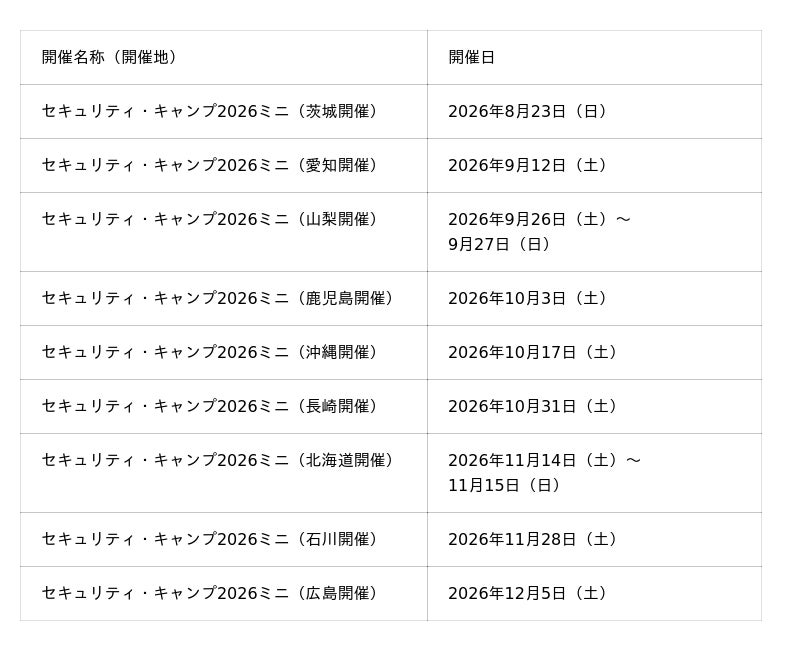Select the 鹿児島開催 event name cell

click(220, 298)
